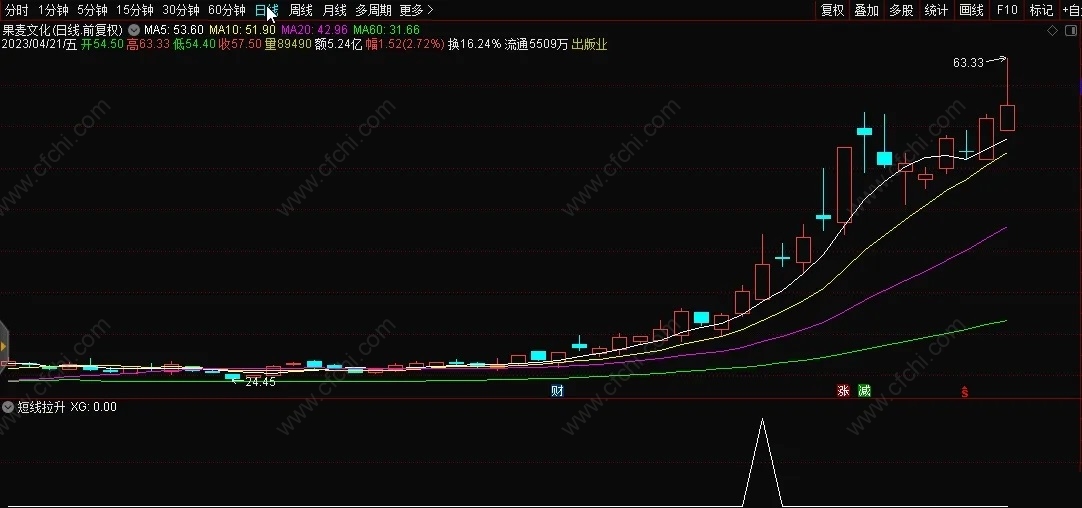Expand the 更多 > periods menu
This screenshot has width=1082, height=508.
pos(416,10)
